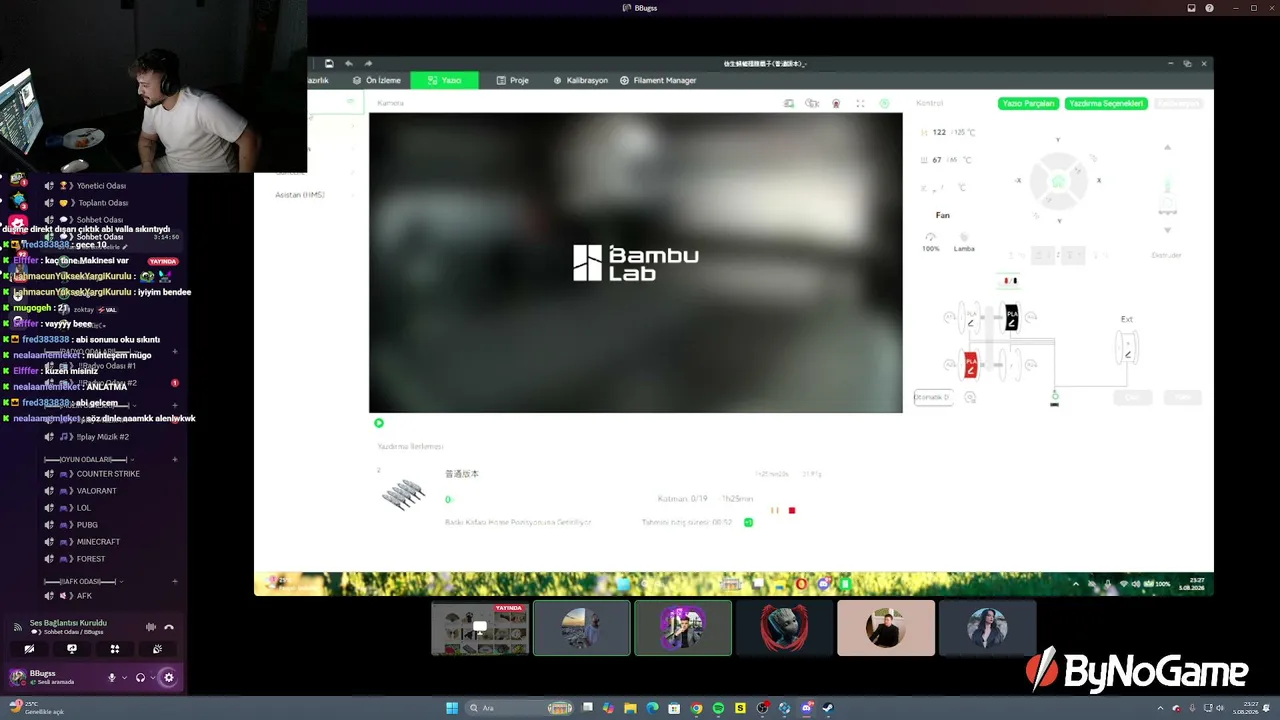Play the camera stream below the video

click(379, 423)
